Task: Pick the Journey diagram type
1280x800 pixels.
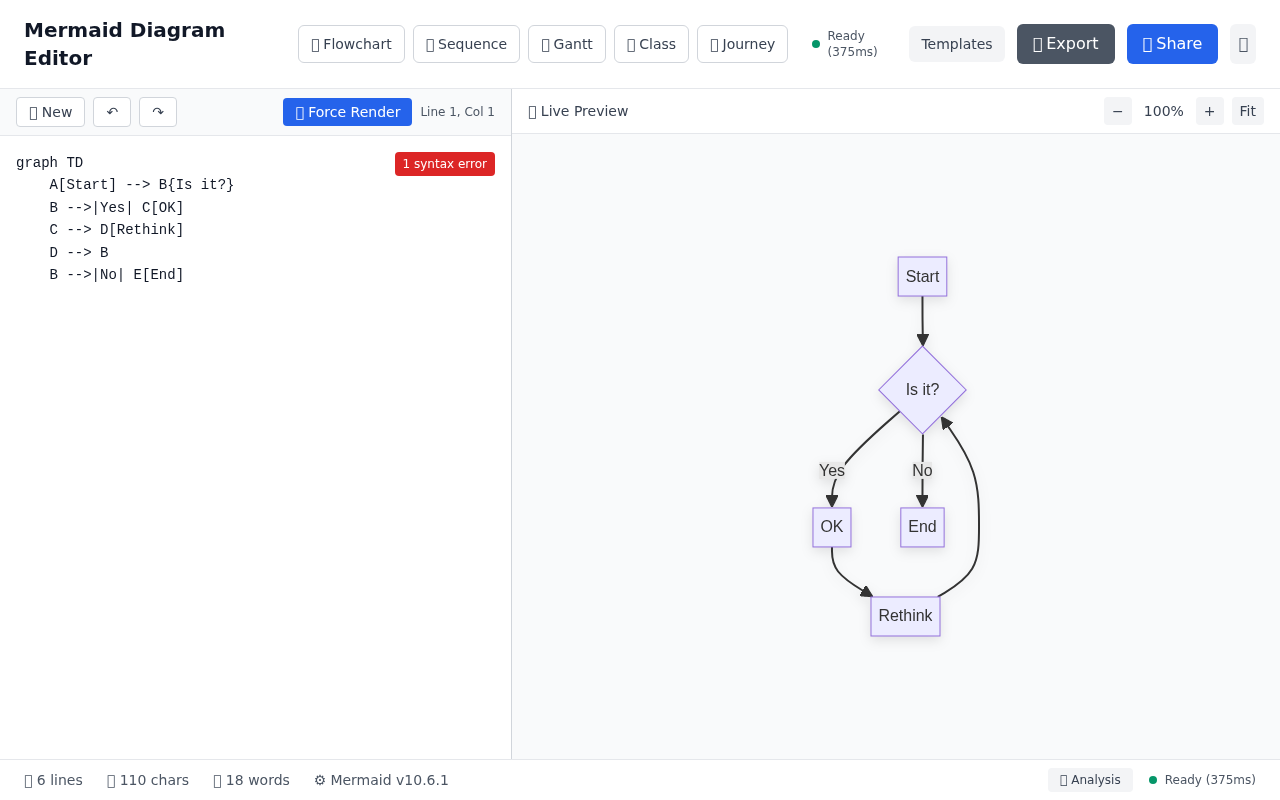Action: [x=742, y=44]
